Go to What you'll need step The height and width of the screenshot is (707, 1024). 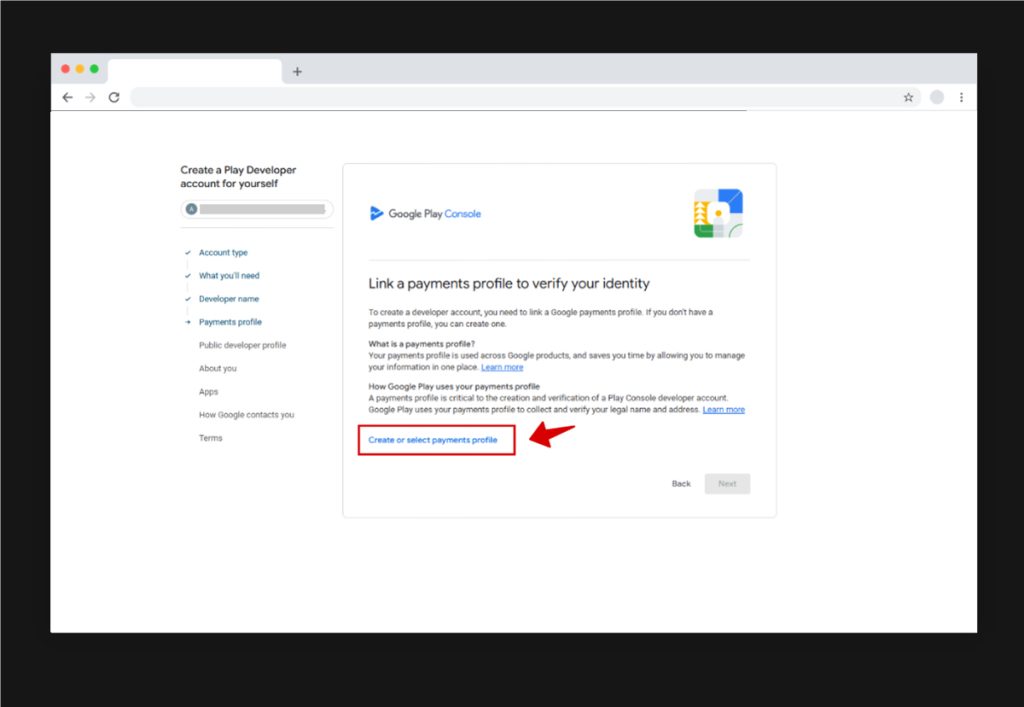tap(229, 275)
